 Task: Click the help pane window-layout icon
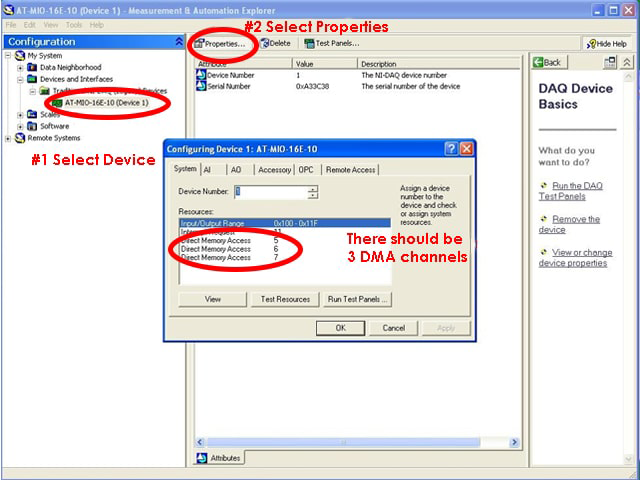pyautogui.click(x=610, y=62)
